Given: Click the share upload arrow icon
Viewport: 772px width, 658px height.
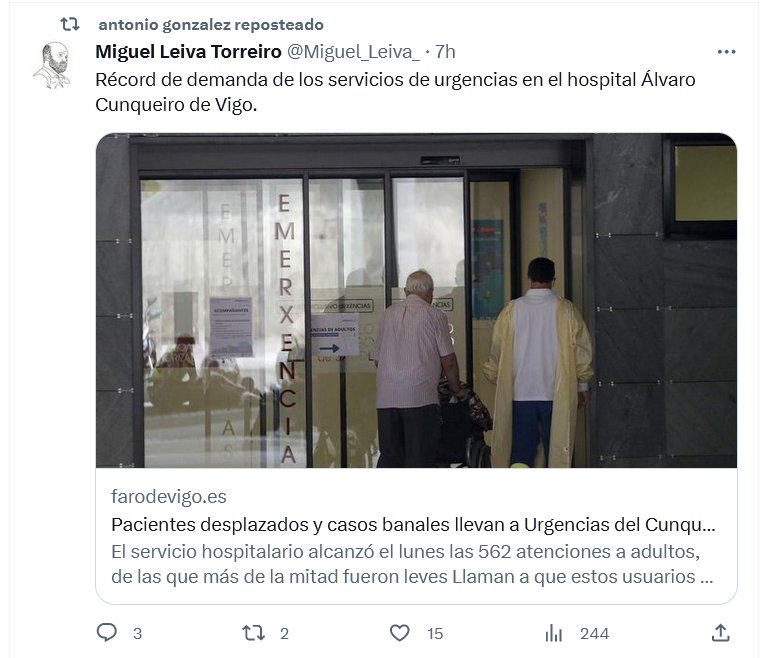Looking at the screenshot, I should [720, 633].
